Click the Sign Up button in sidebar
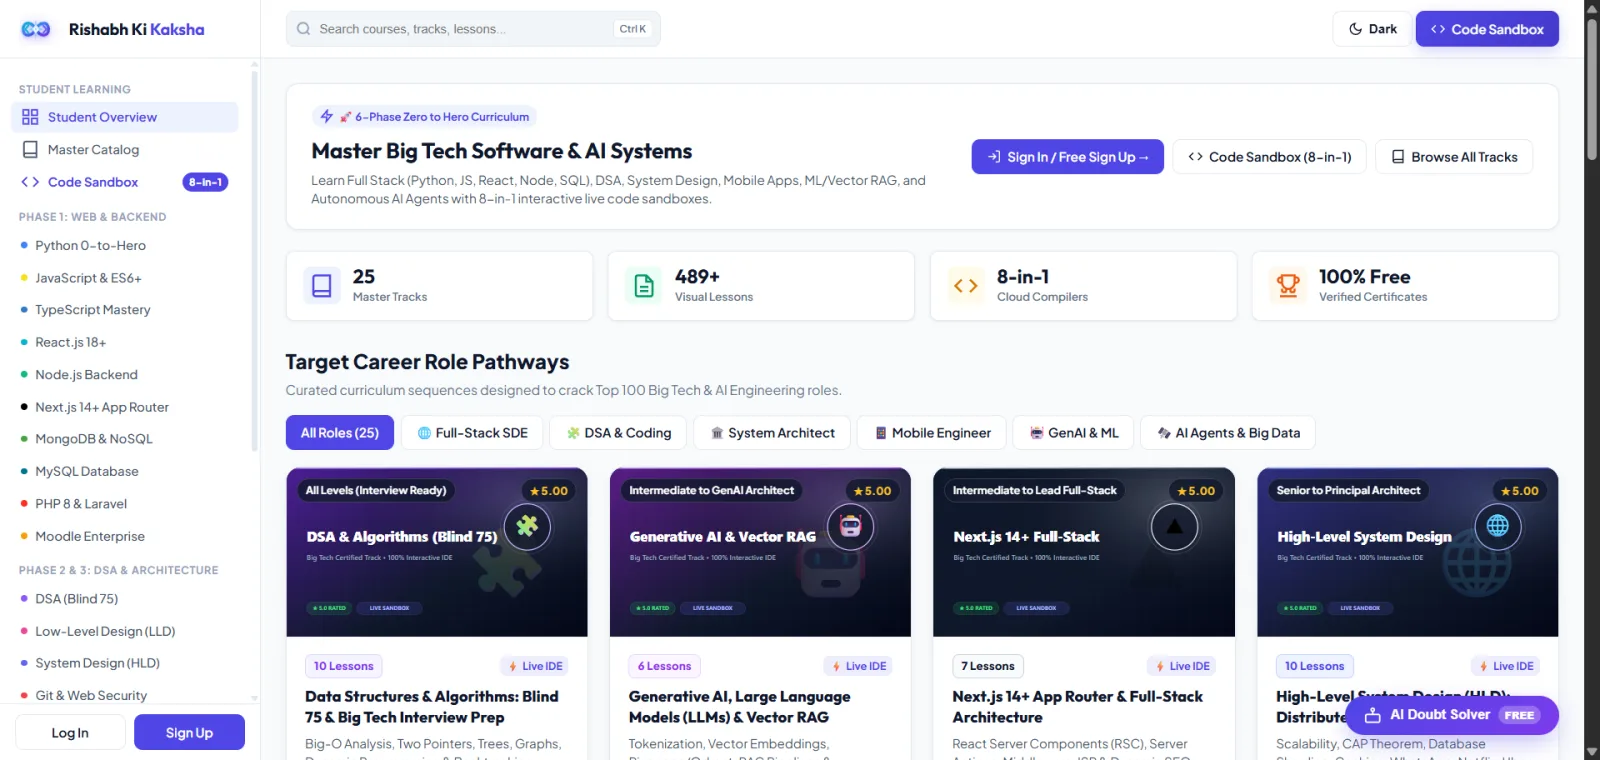 point(189,733)
